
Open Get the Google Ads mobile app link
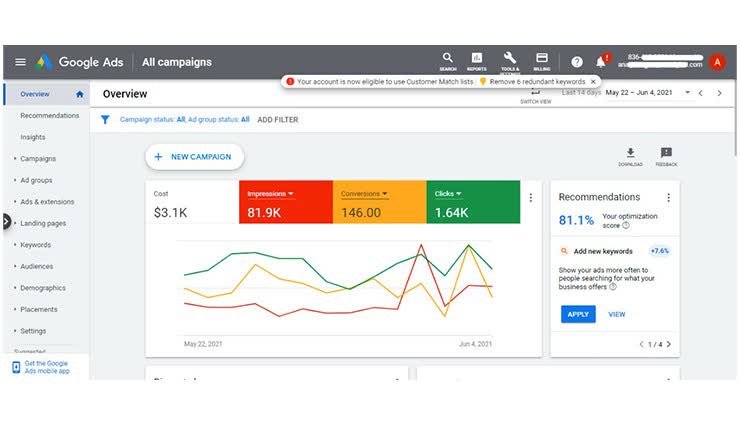coord(47,367)
